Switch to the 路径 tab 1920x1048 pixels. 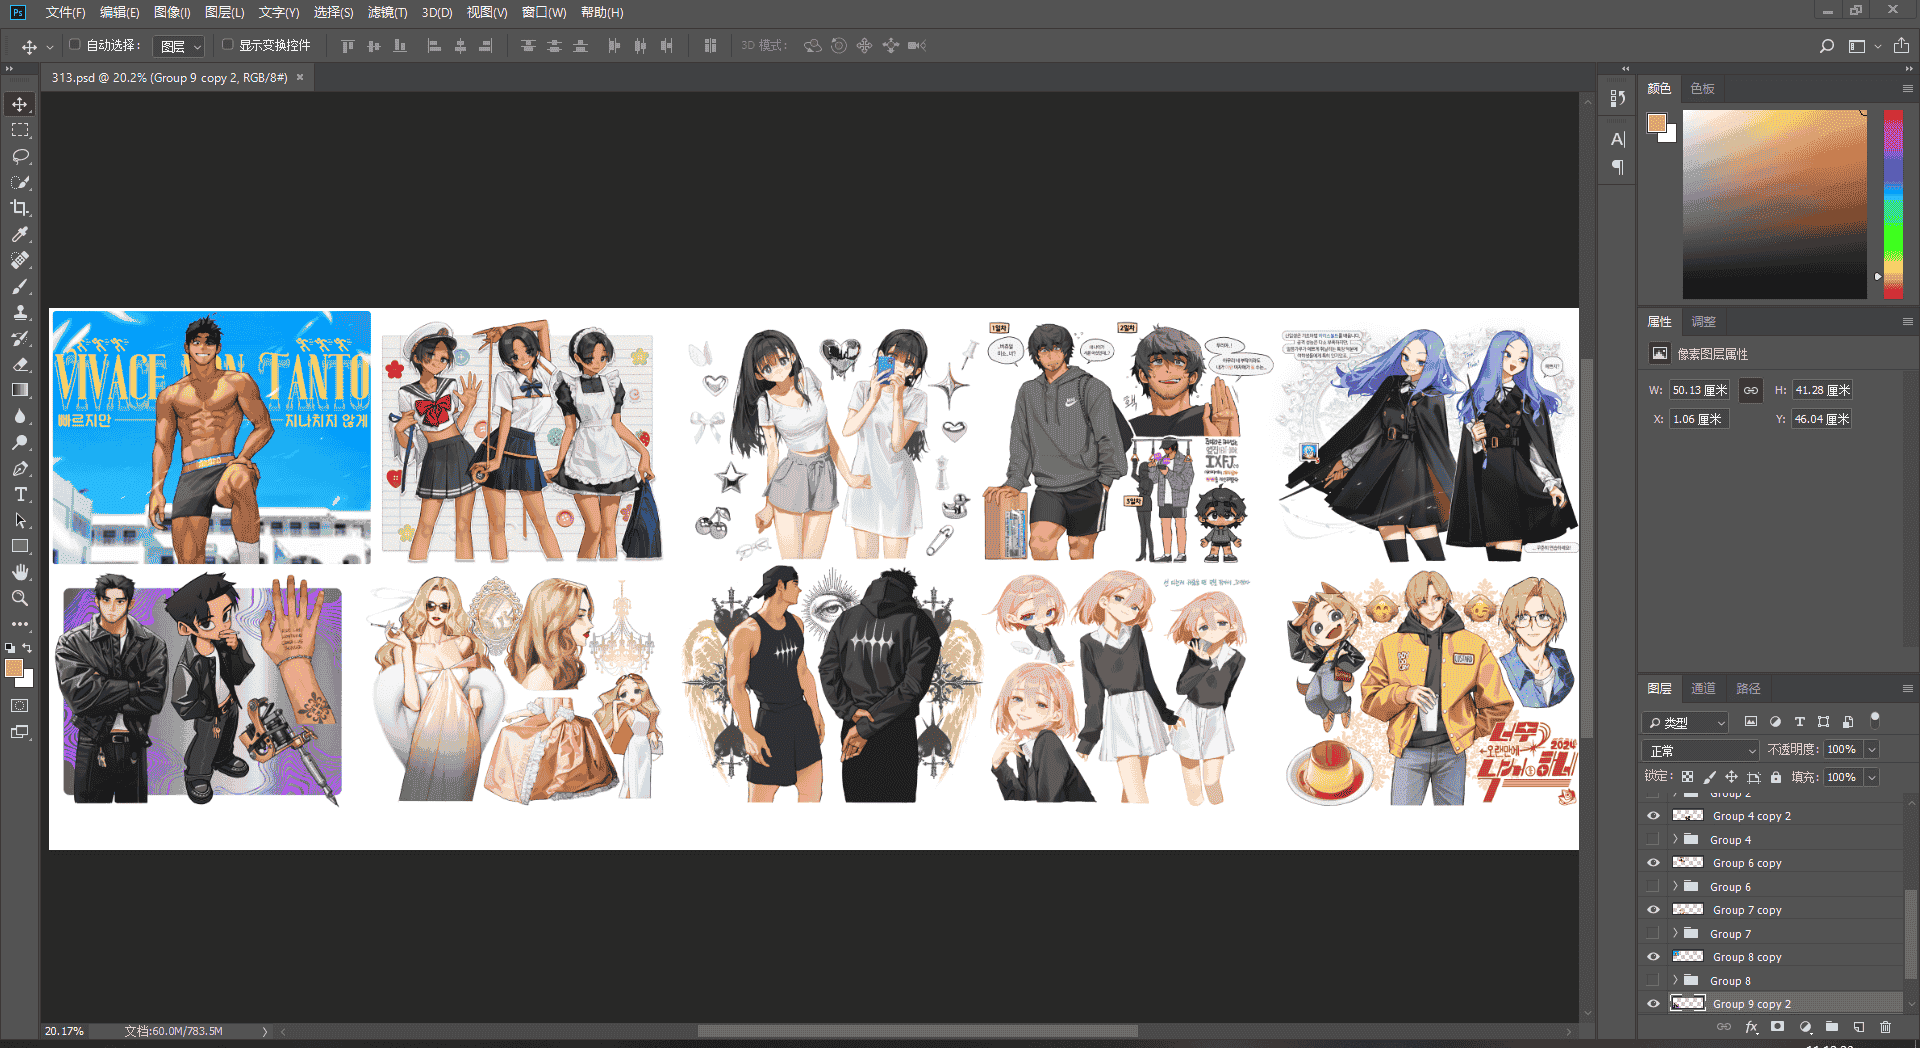(1748, 689)
